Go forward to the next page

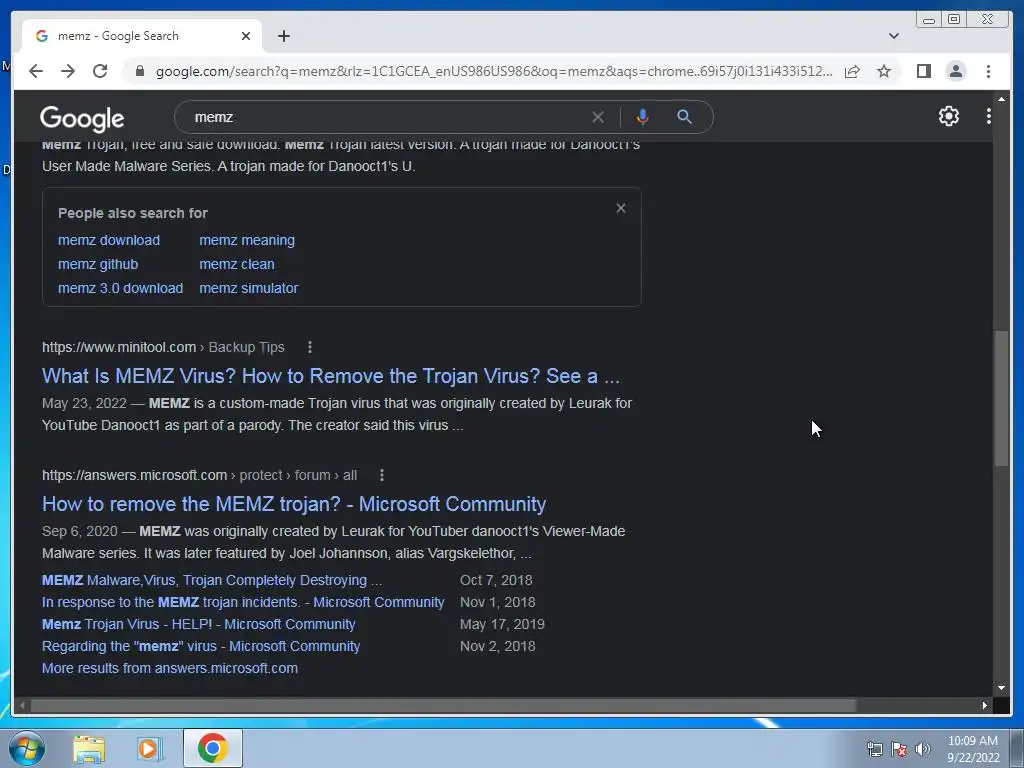pyautogui.click(x=68, y=71)
